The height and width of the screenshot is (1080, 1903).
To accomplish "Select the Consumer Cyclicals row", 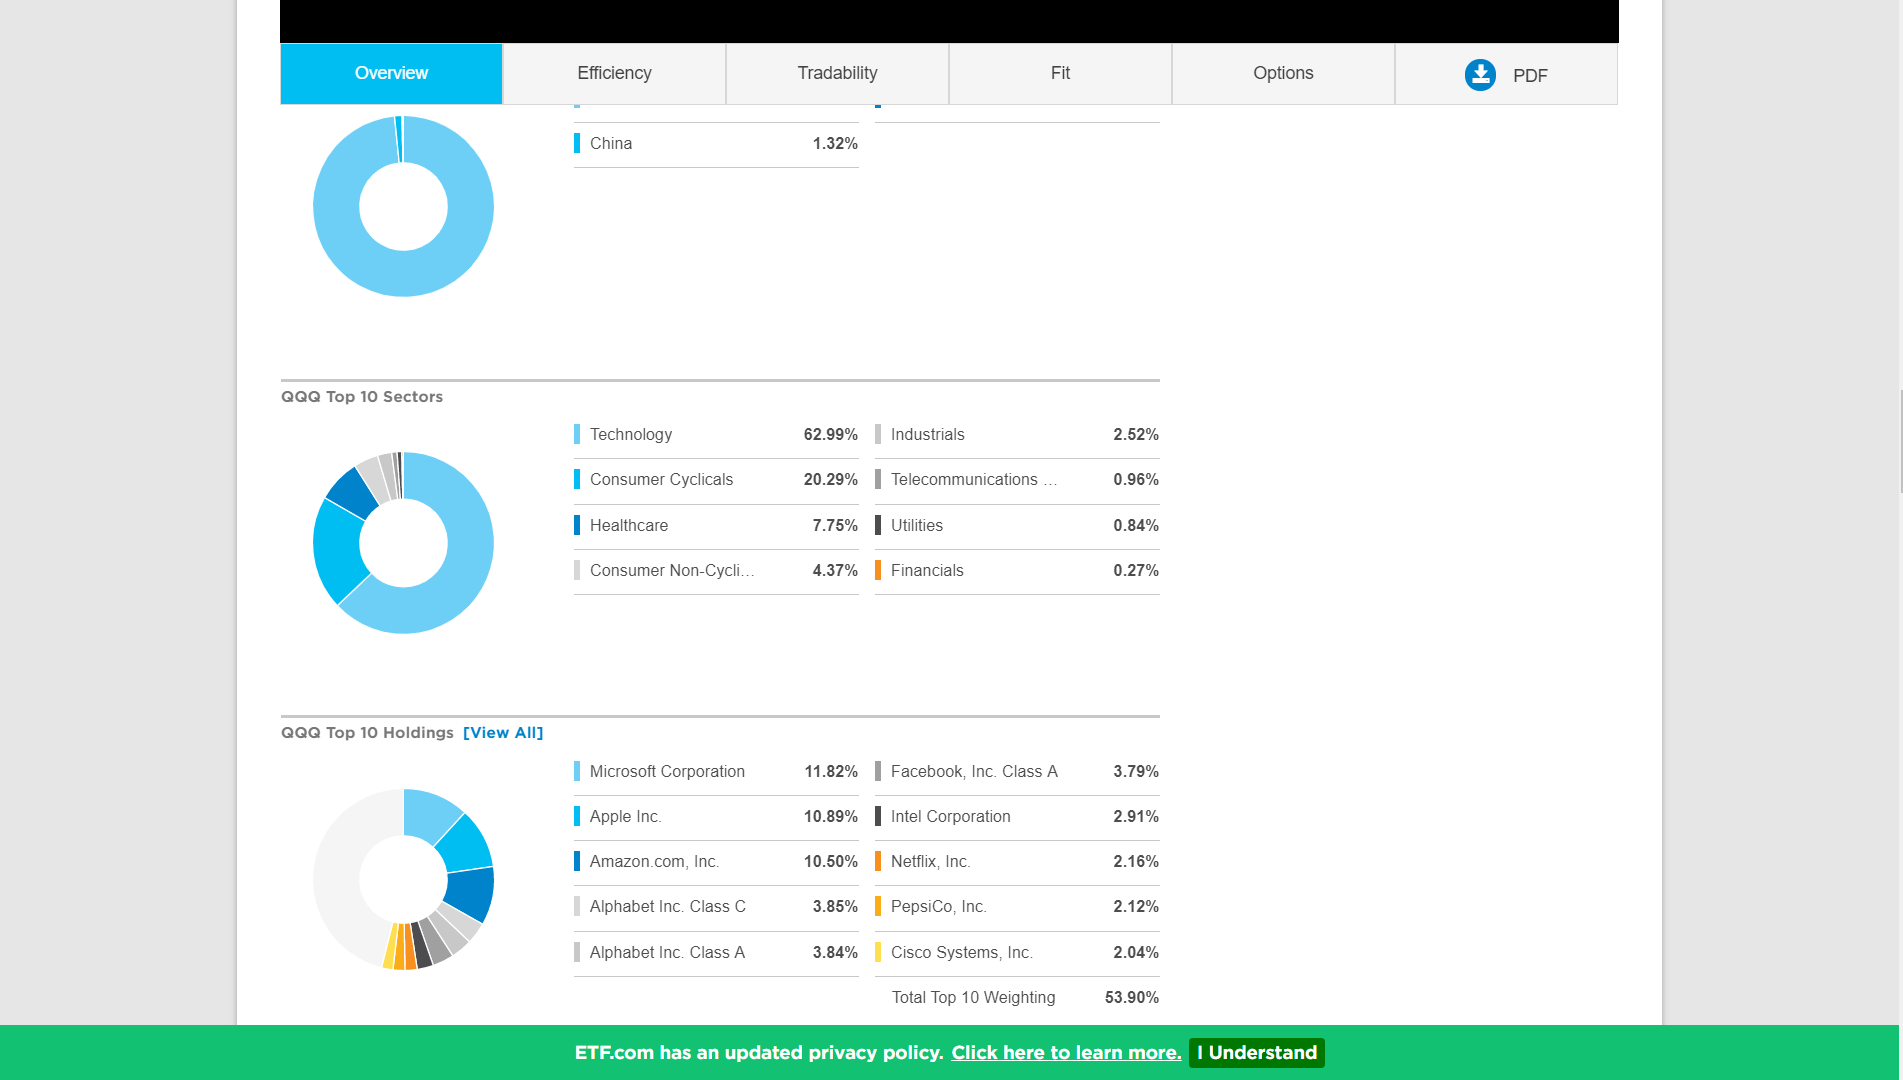I will [716, 480].
